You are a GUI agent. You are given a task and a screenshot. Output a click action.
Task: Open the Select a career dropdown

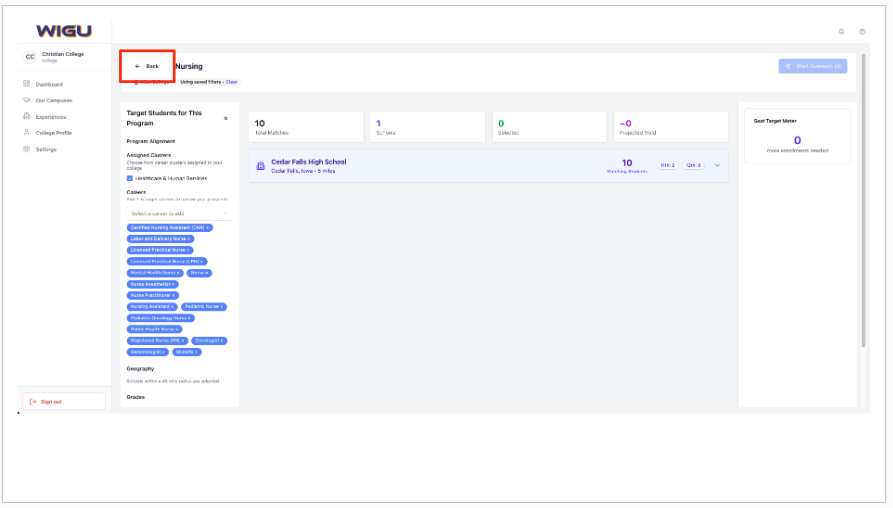point(179,213)
